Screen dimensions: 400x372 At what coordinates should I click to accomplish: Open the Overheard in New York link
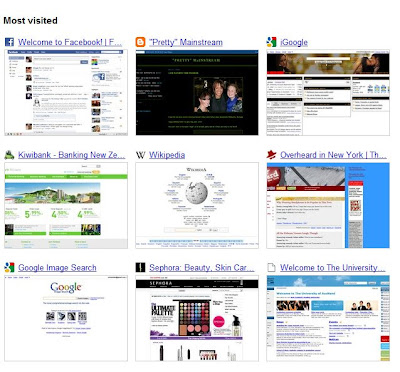[x=333, y=155]
